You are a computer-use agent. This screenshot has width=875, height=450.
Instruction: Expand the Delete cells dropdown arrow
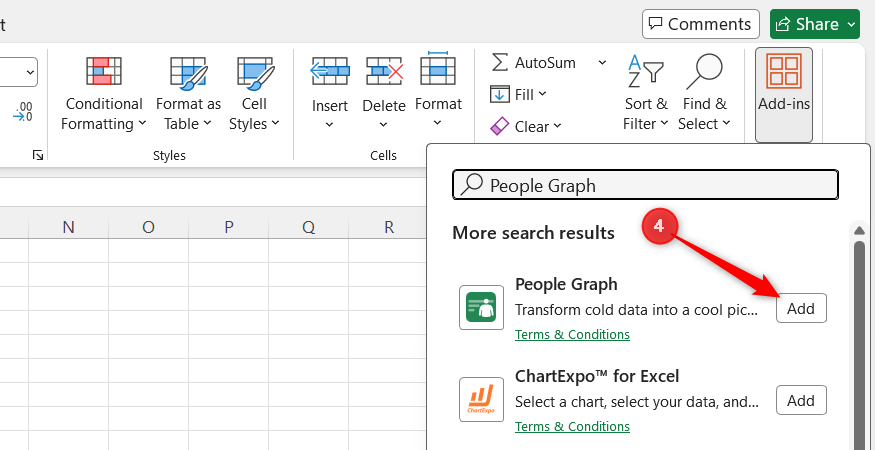[x=383, y=125]
